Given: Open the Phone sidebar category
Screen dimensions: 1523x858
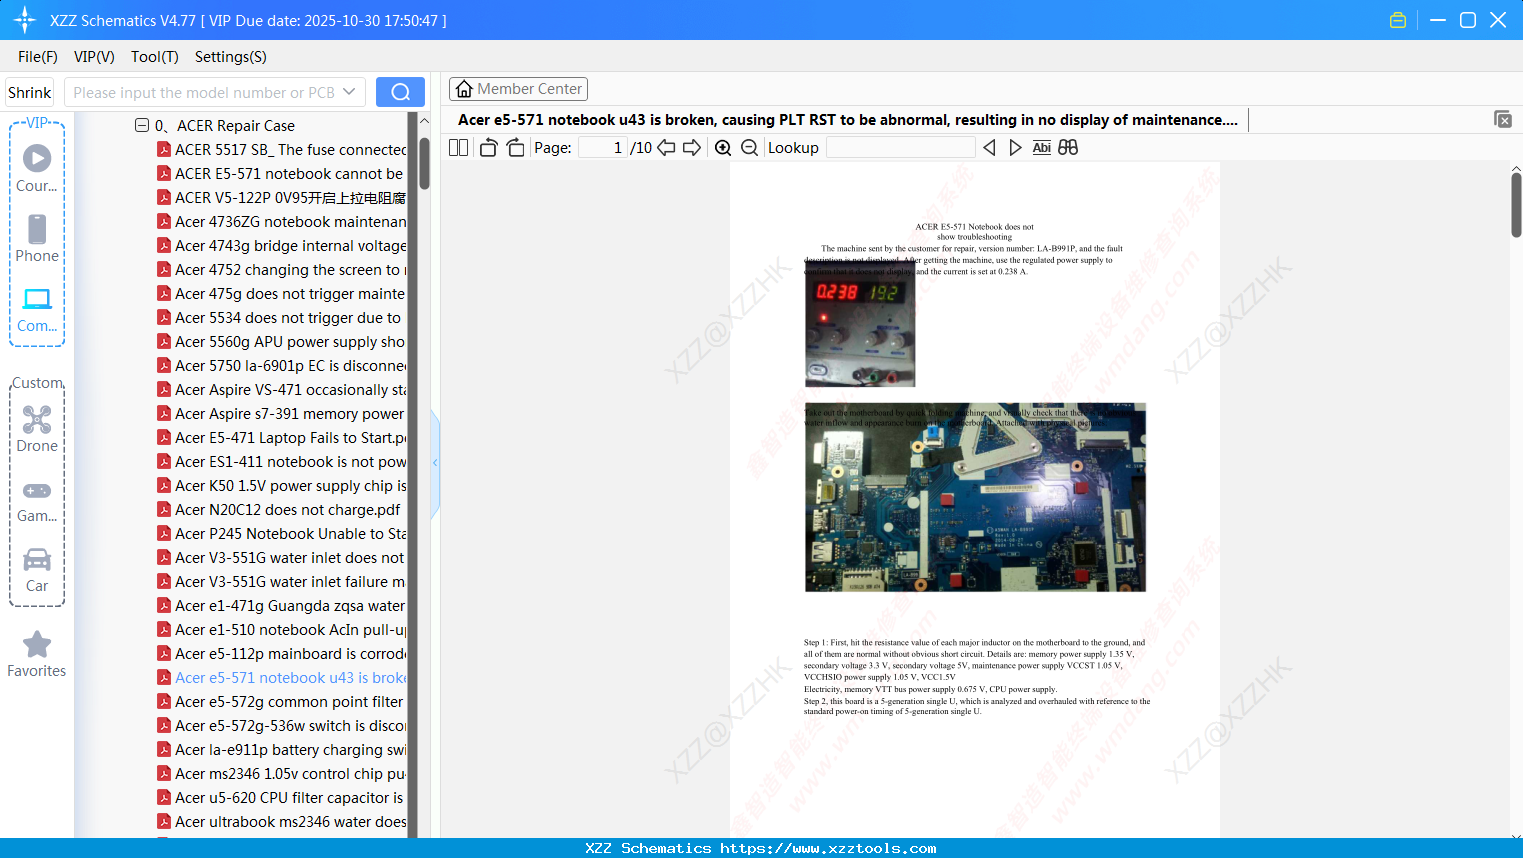Looking at the screenshot, I should 37,238.
